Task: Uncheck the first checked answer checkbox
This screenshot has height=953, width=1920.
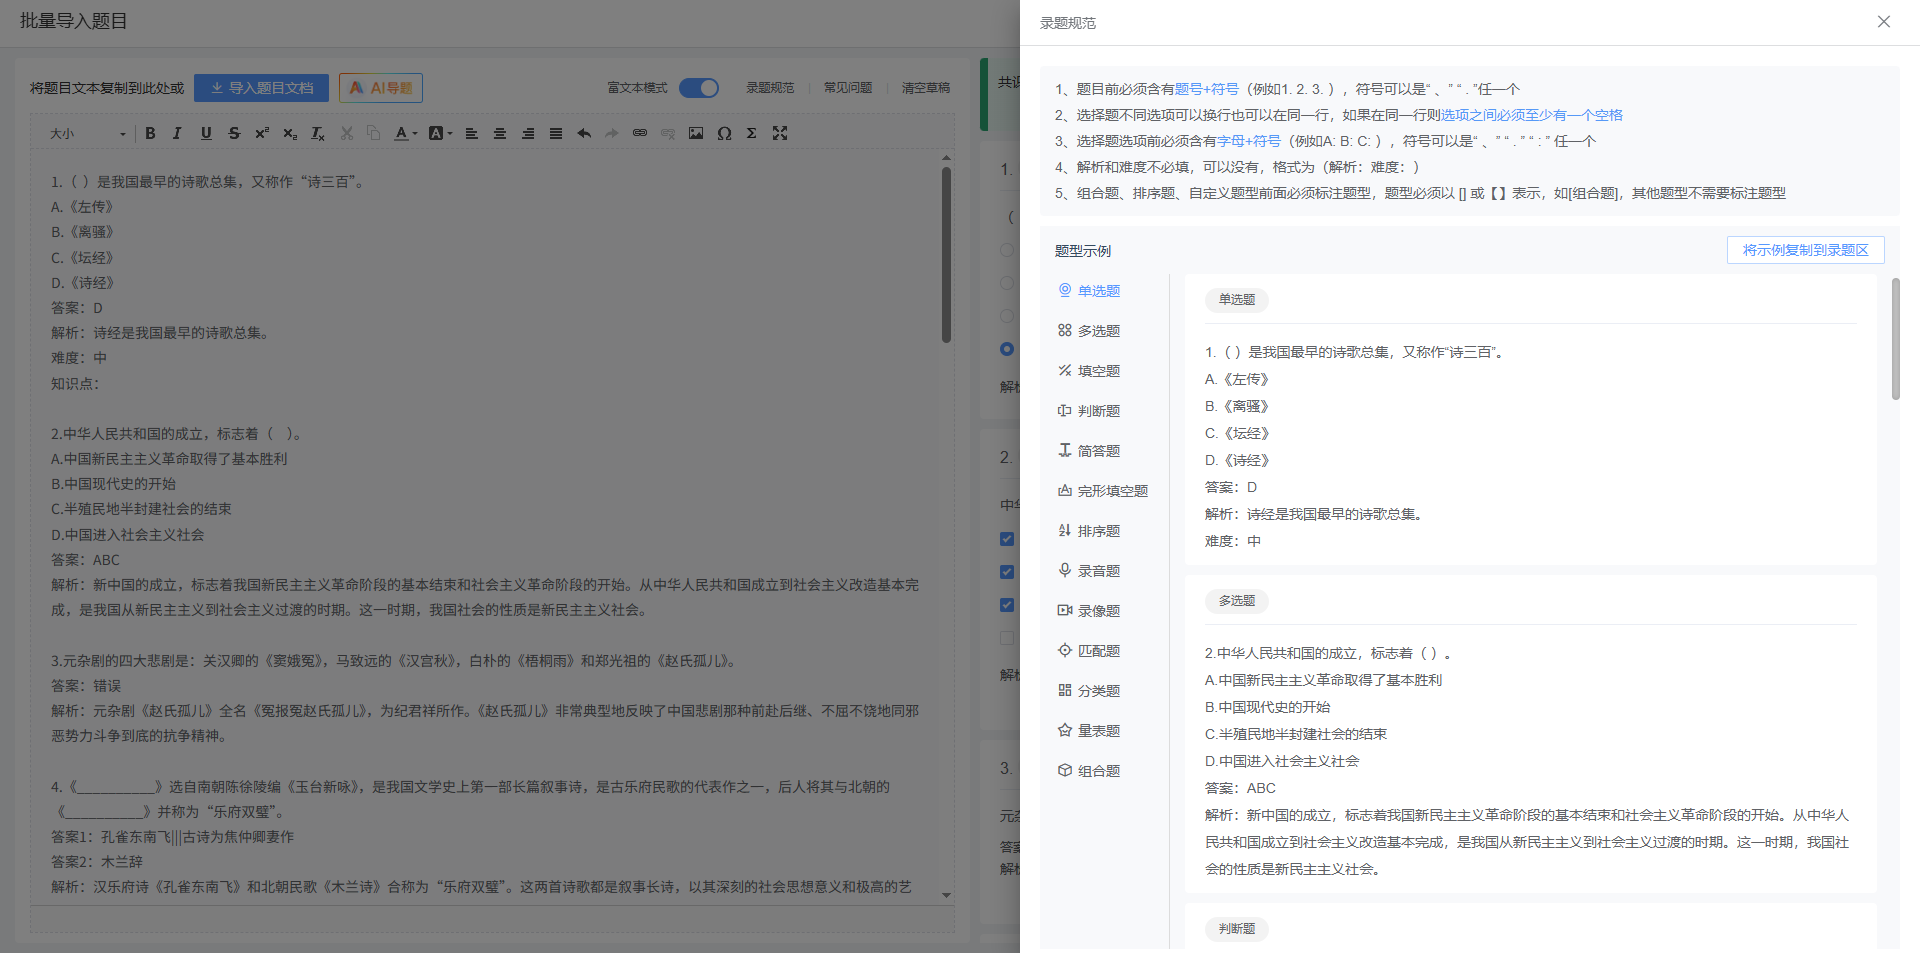Action: click(x=1007, y=539)
